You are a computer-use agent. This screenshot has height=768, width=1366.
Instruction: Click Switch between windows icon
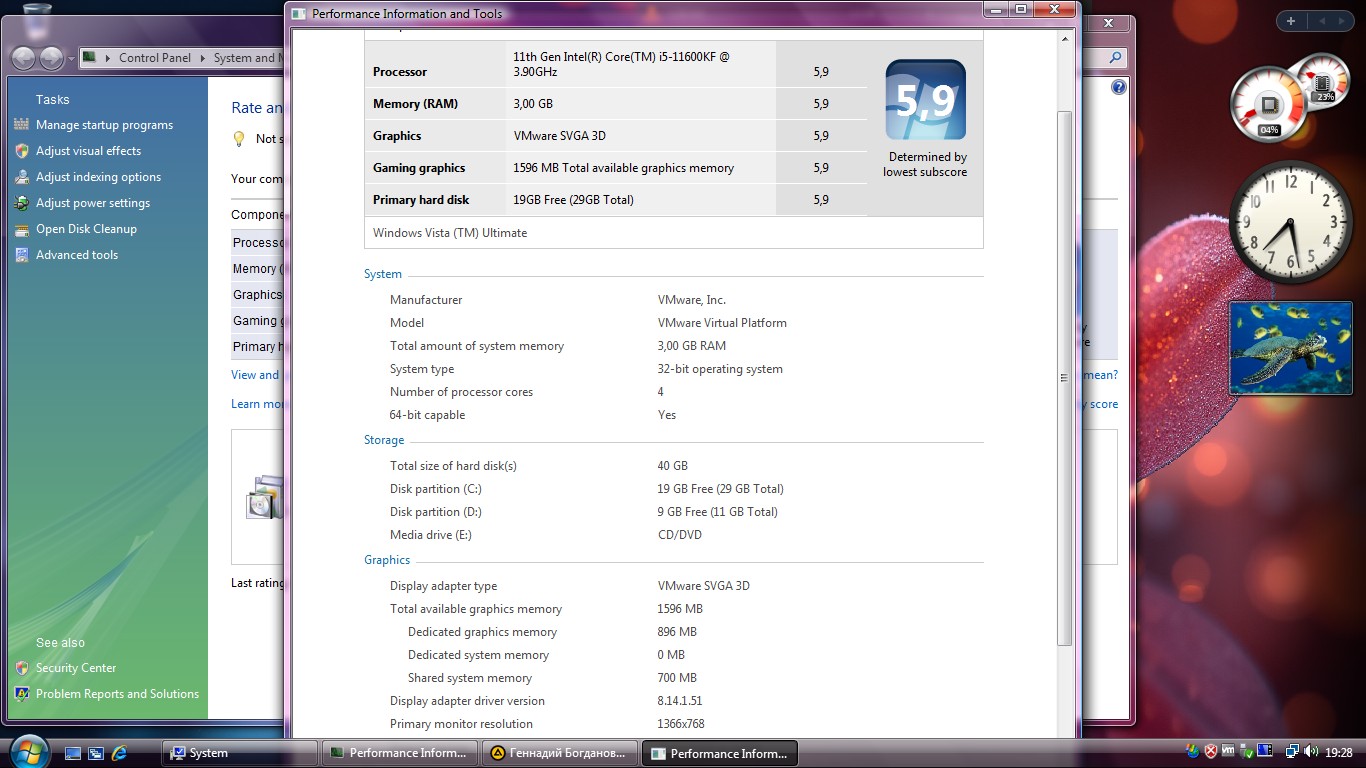96,753
